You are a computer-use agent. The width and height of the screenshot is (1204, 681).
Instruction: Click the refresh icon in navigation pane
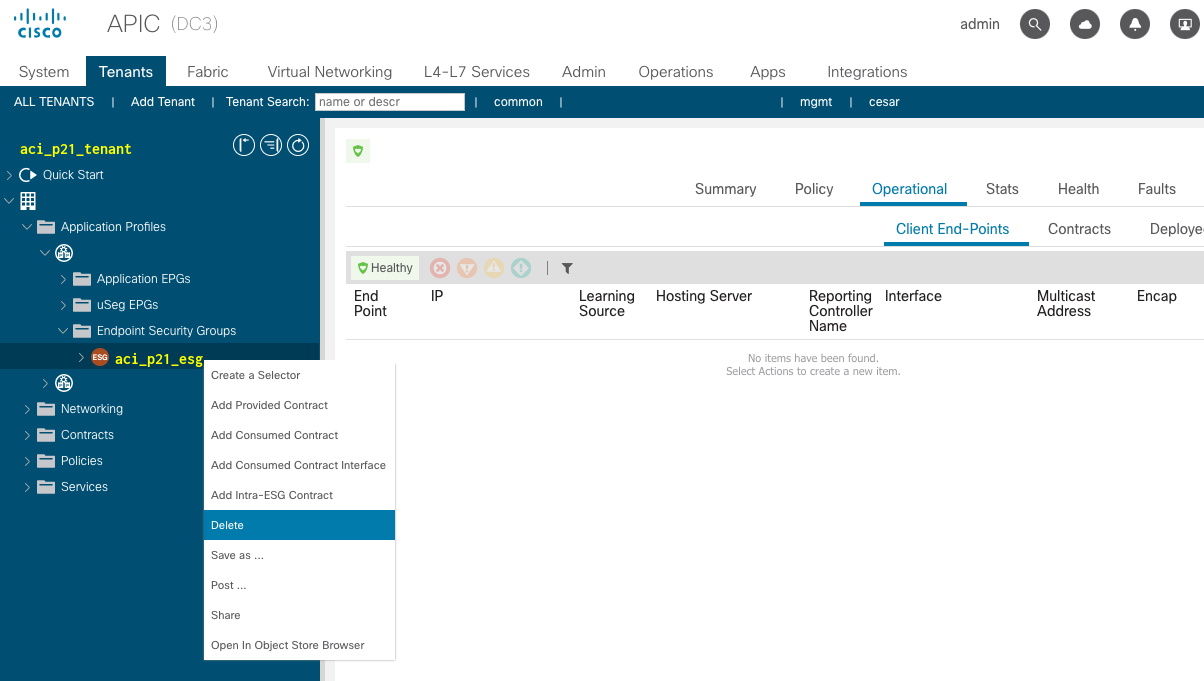(298, 146)
